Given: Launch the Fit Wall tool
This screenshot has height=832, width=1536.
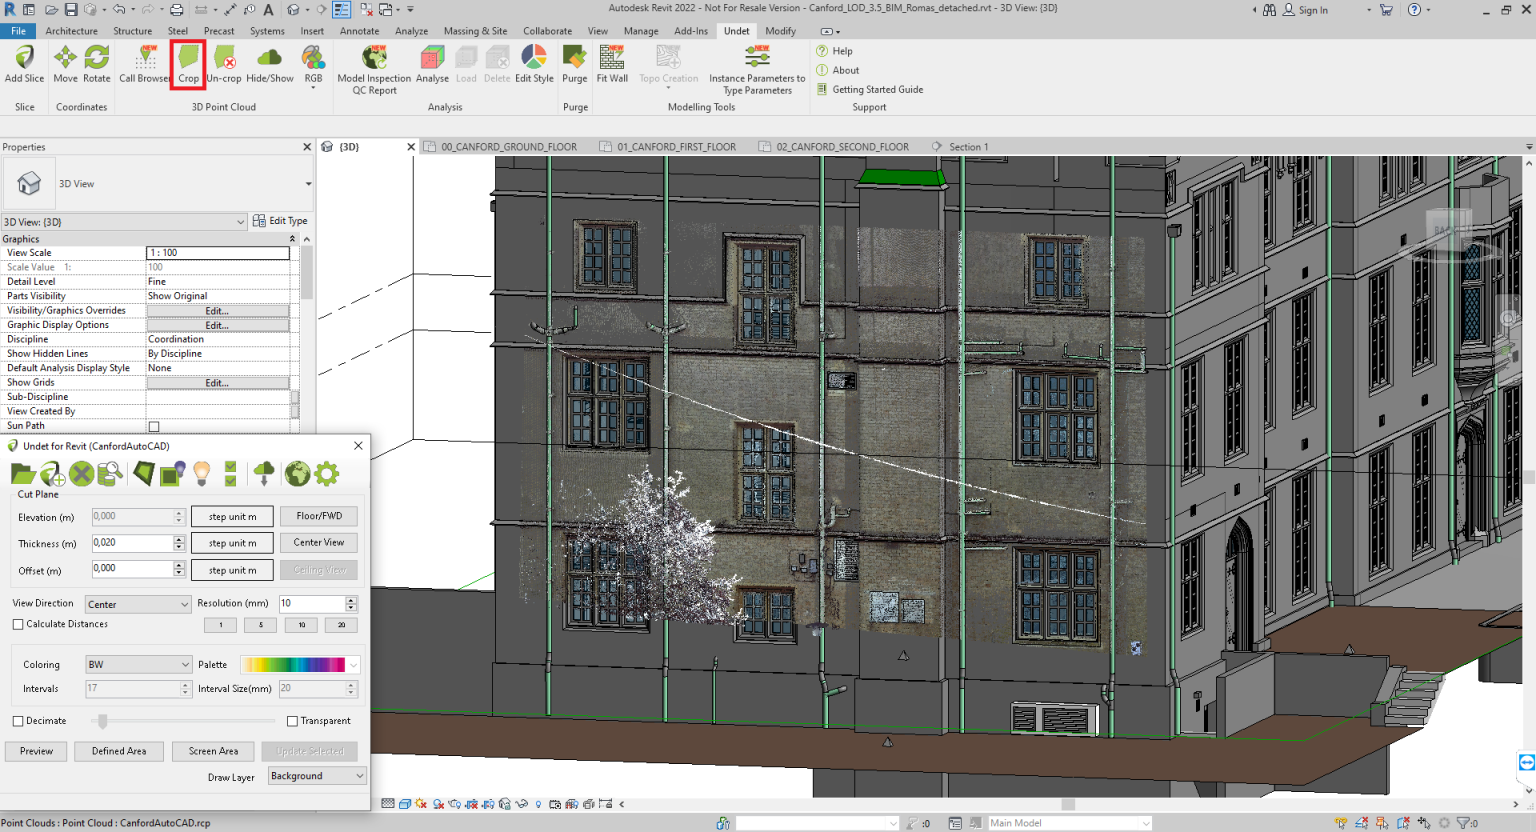Looking at the screenshot, I should coord(612,64).
